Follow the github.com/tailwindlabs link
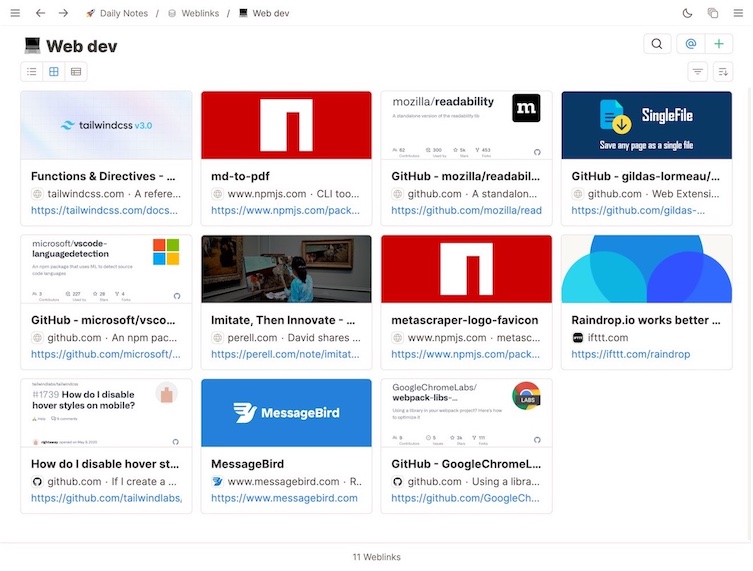The image size is (753, 571). (x=107, y=498)
